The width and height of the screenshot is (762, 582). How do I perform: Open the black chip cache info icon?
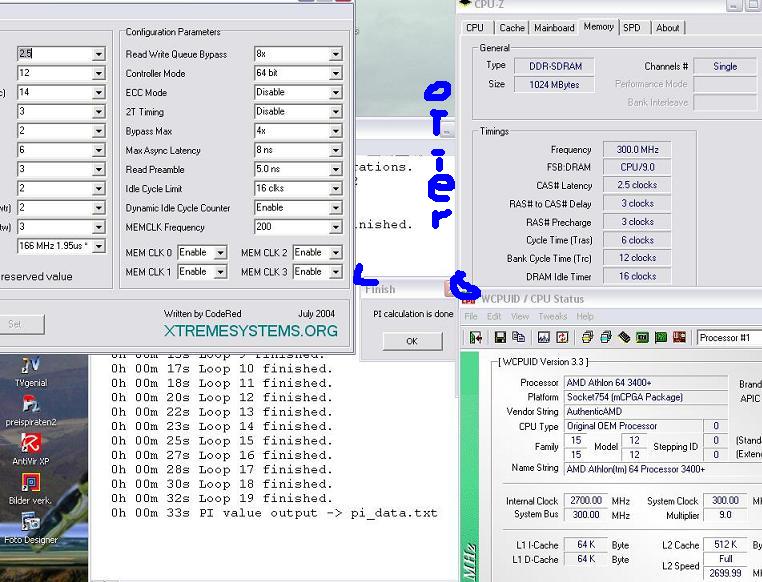pos(624,337)
